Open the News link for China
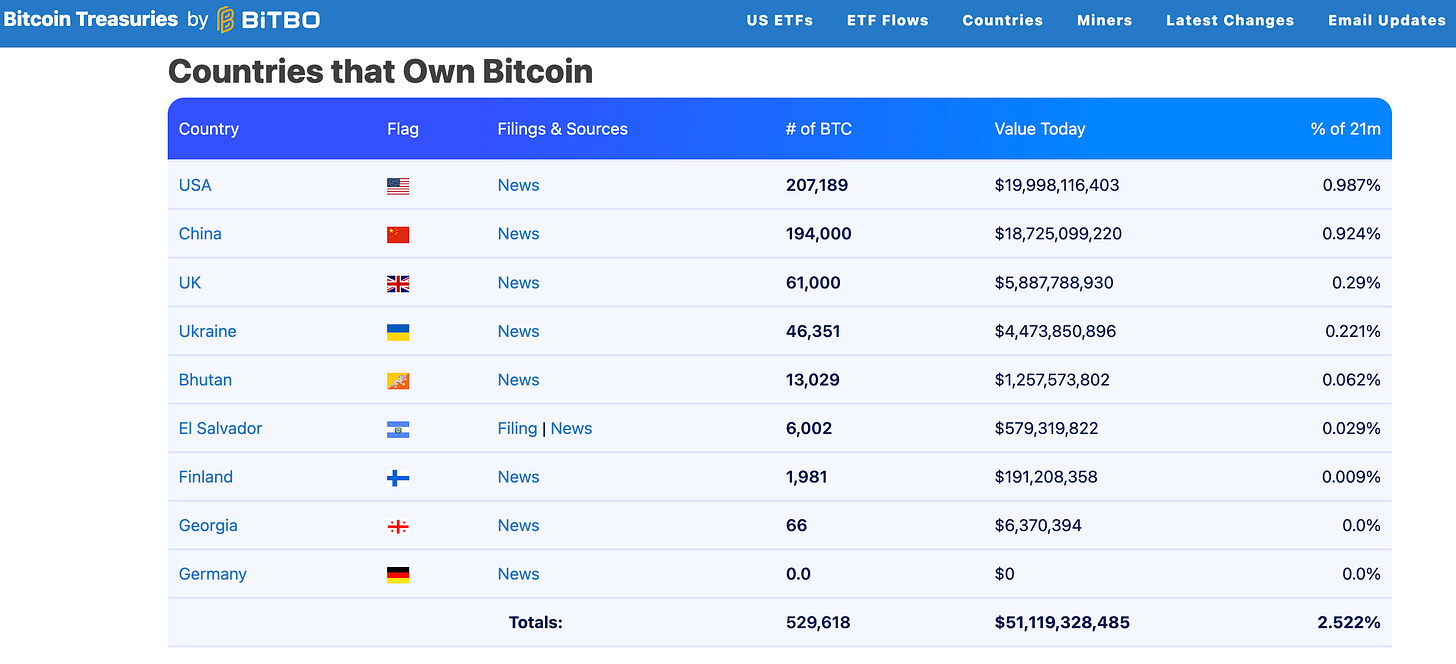This screenshot has width=1456, height=664. (518, 233)
